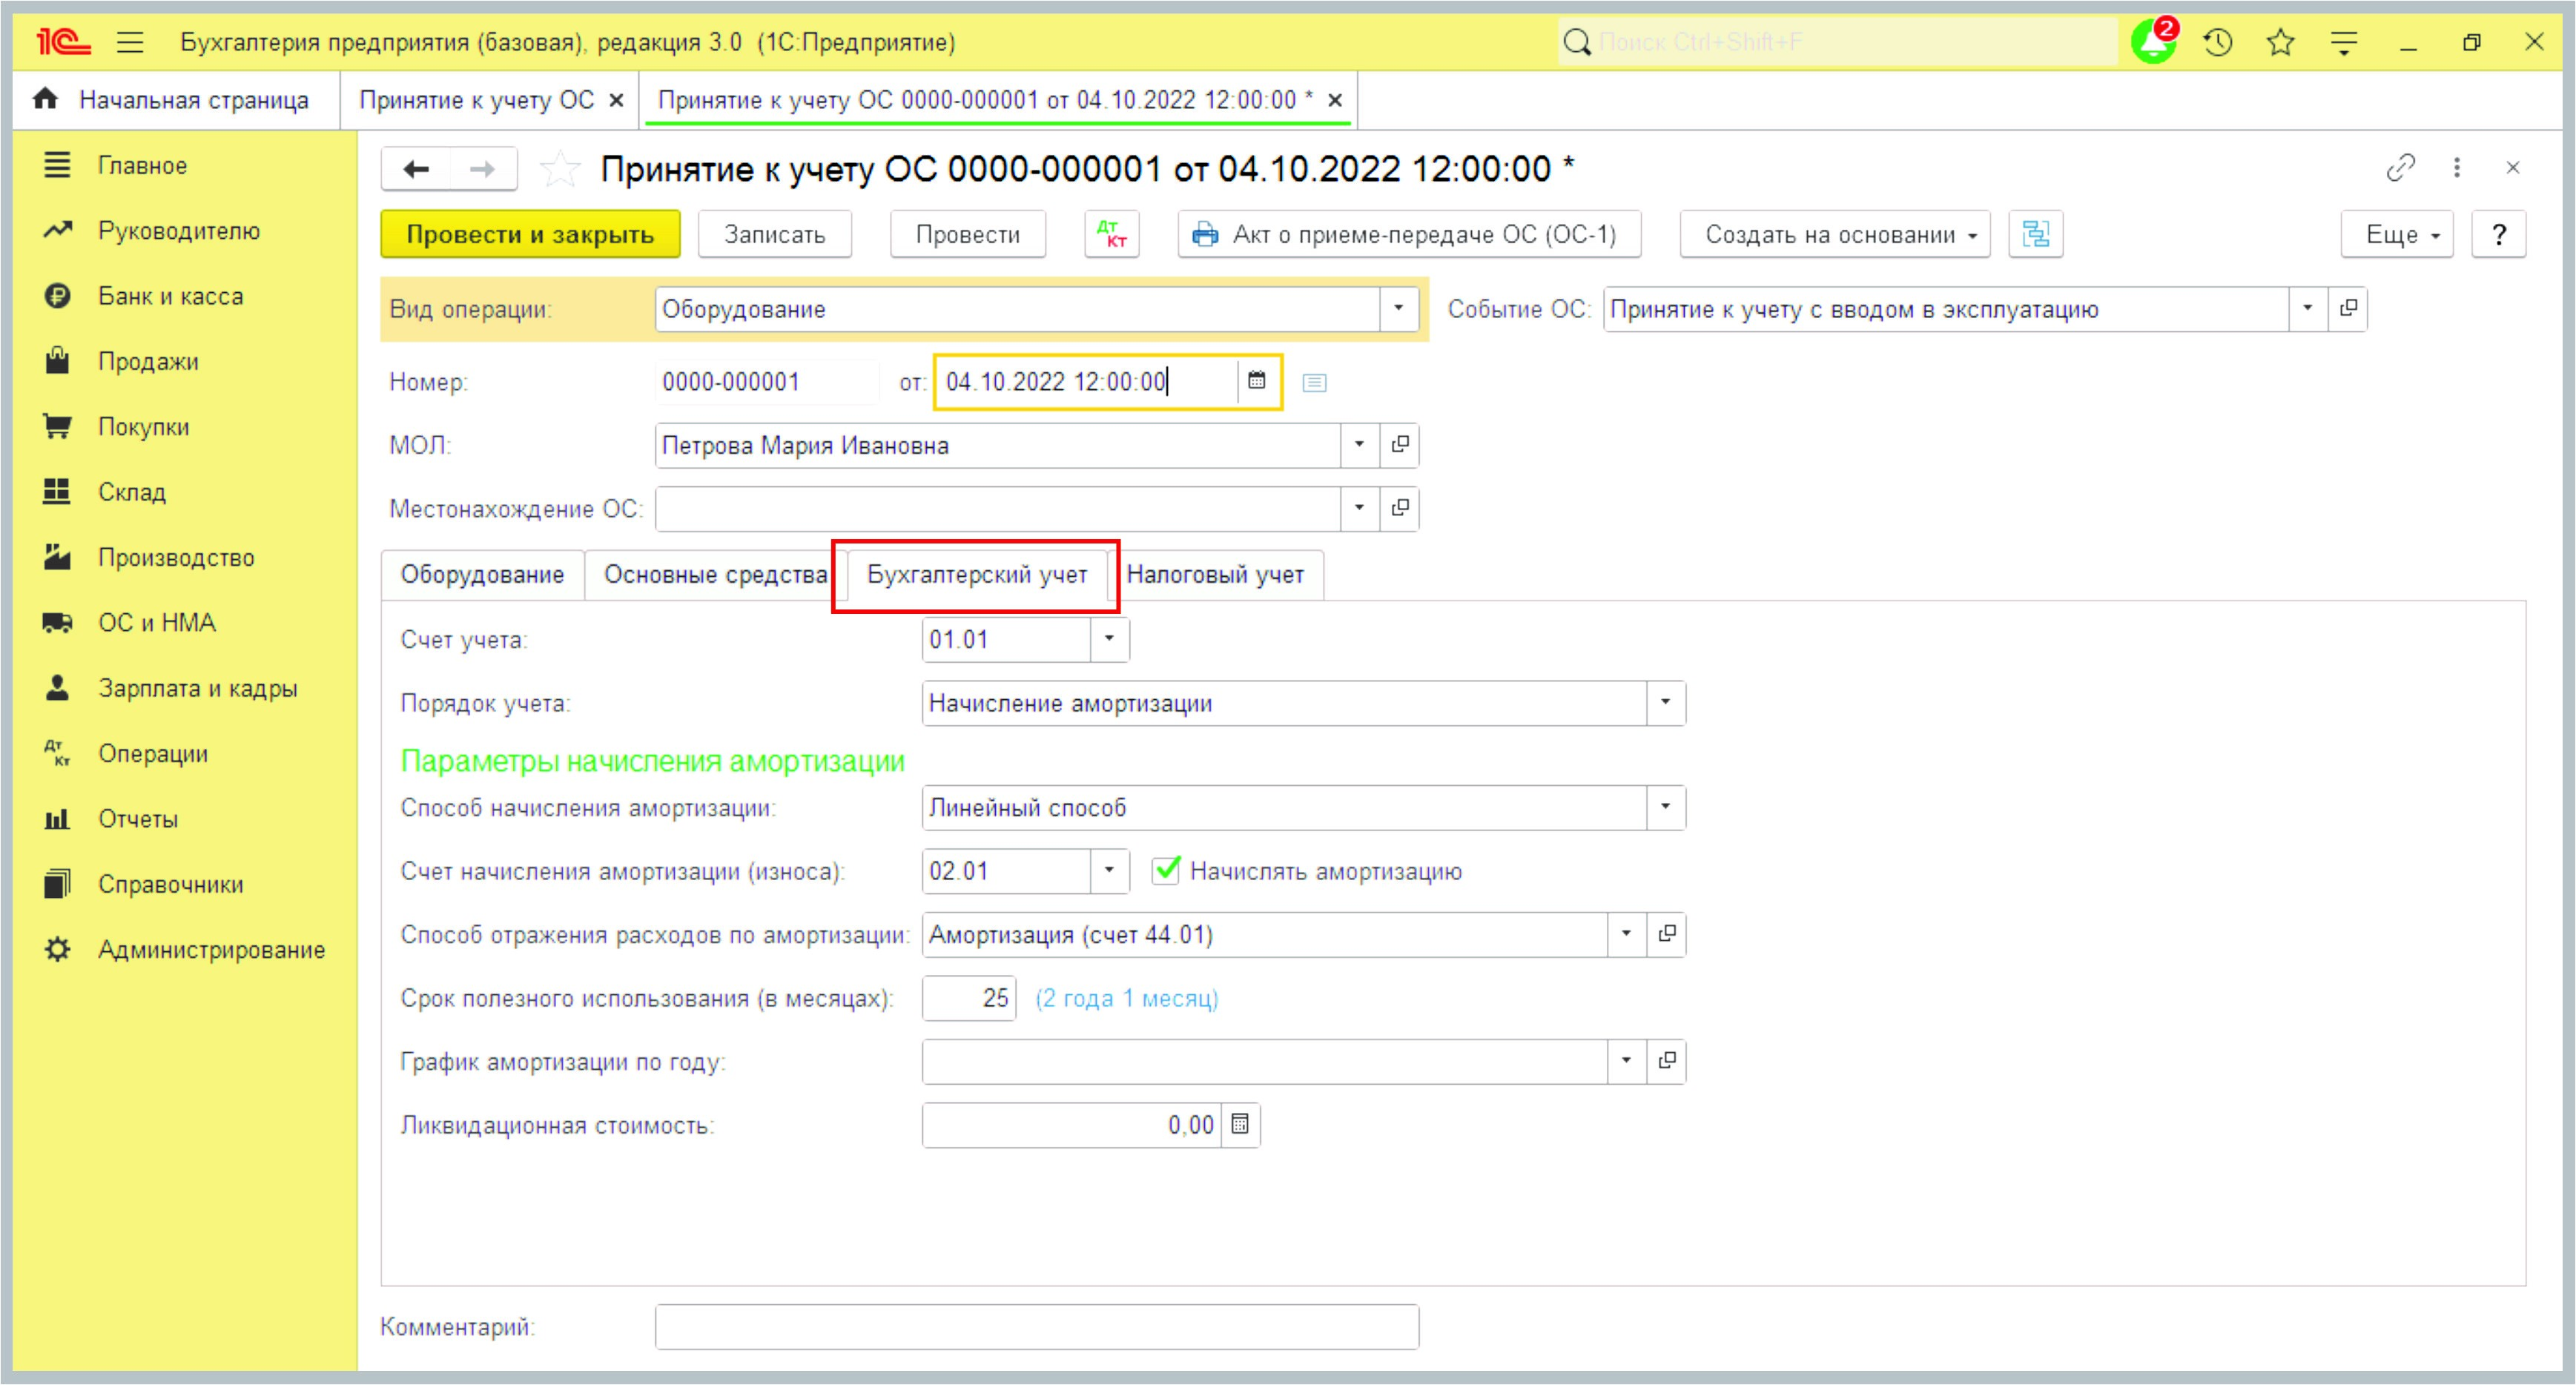
Task: Open the ОС и НМА section
Action: coord(157,622)
